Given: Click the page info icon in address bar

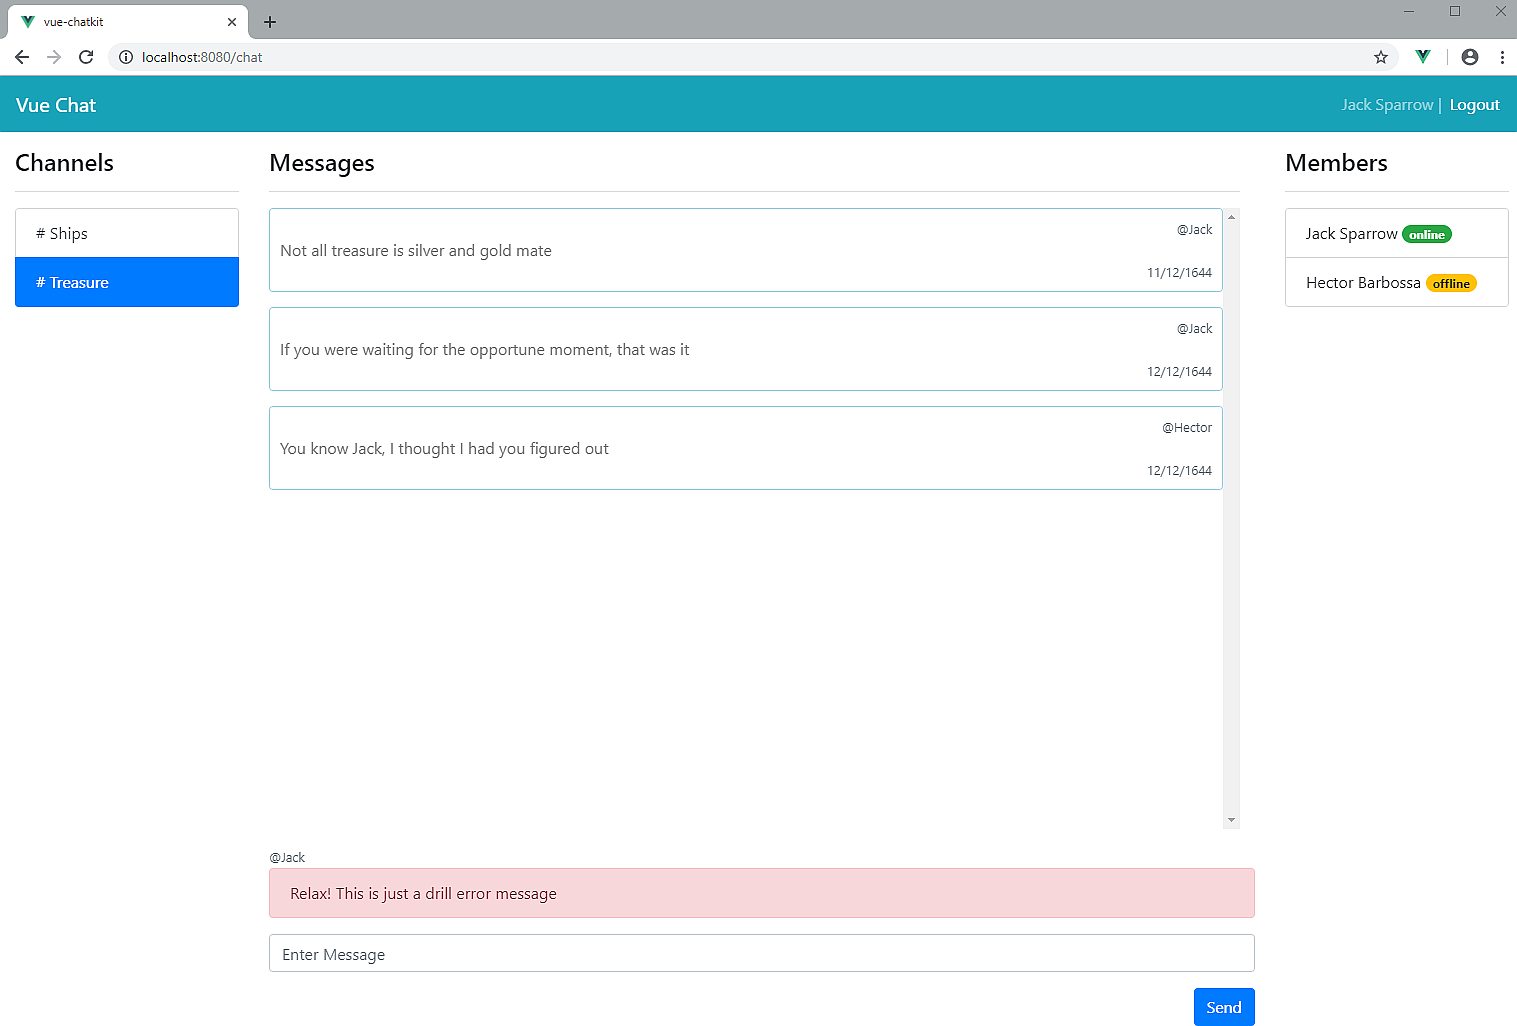Looking at the screenshot, I should pos(125,57).
